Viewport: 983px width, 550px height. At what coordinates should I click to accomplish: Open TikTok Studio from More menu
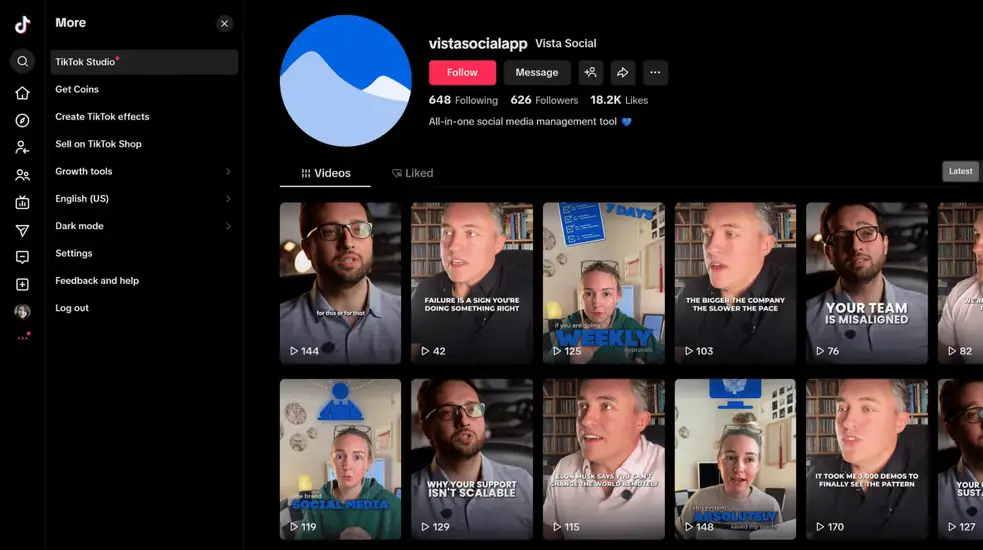pos(144,62)
